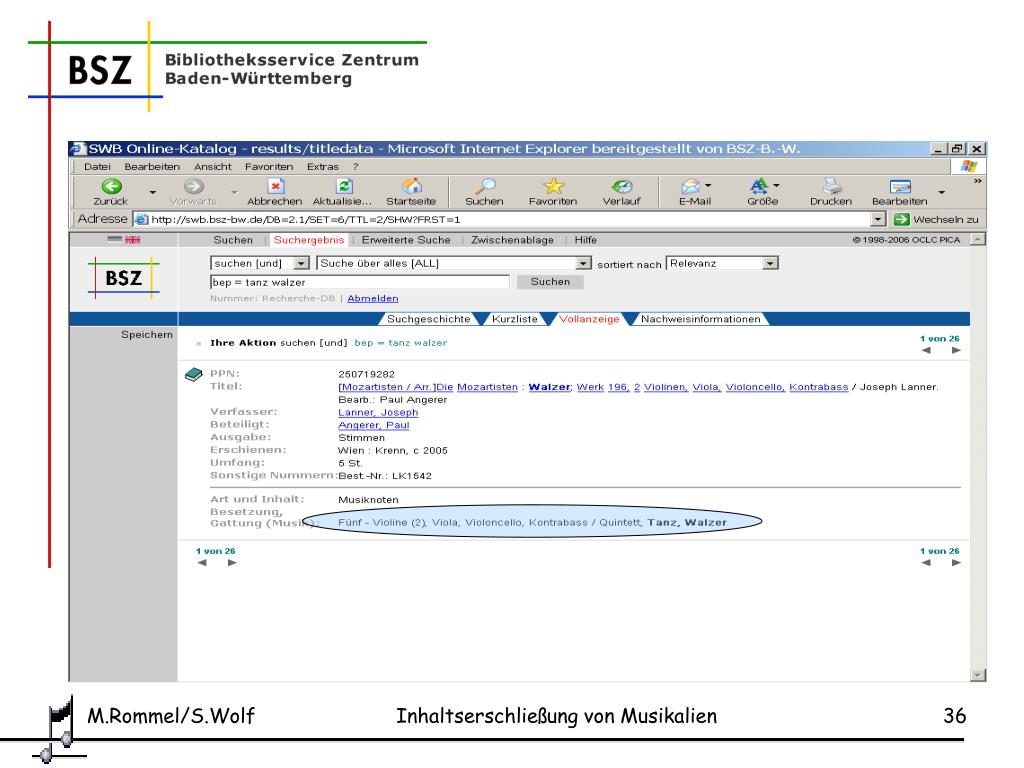Open the Bearbeiten toolbar dropdown arrow
The width and height of the screenshot is (1024, 768).
click(x=941, y=192)
